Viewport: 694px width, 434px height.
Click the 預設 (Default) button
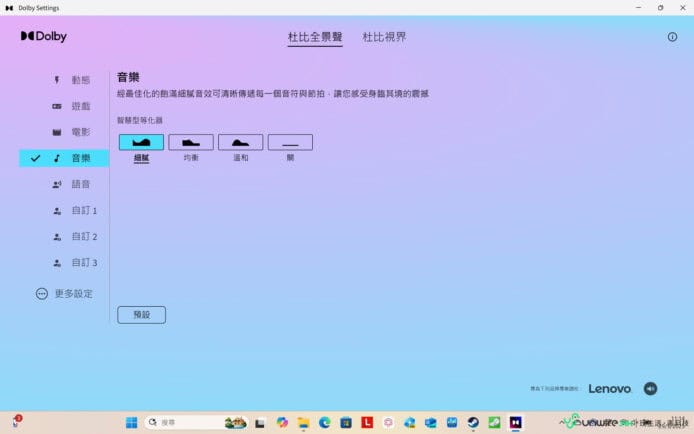tap(142, 315)
